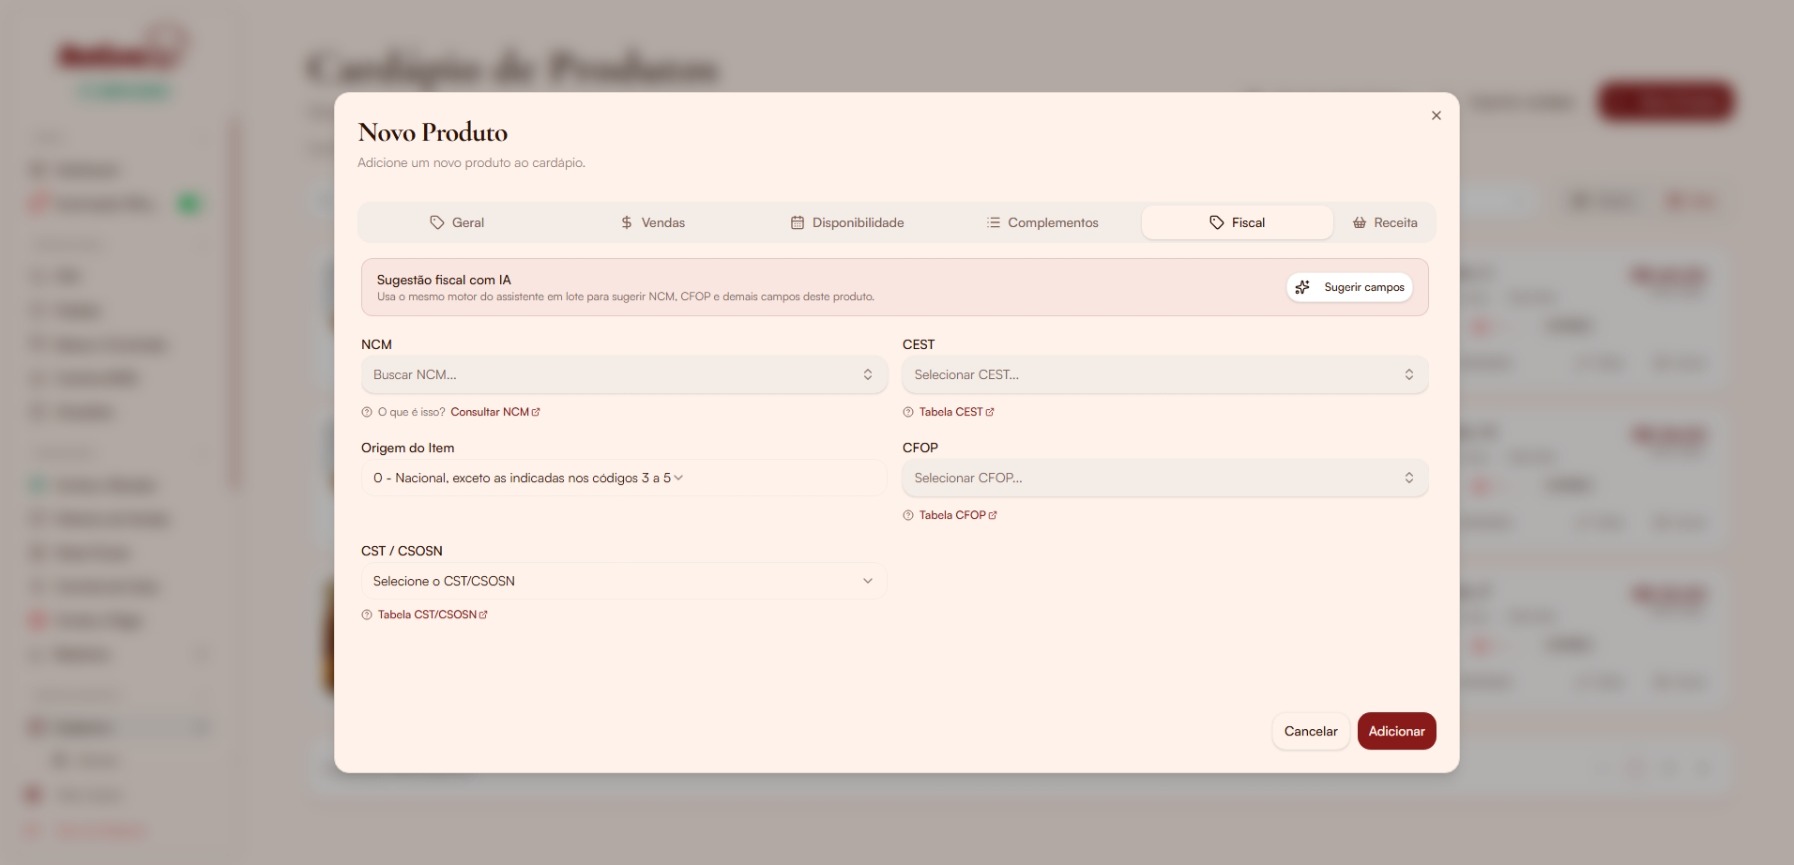Click the help icon next to Tabela CEST

tap(908, 412)
